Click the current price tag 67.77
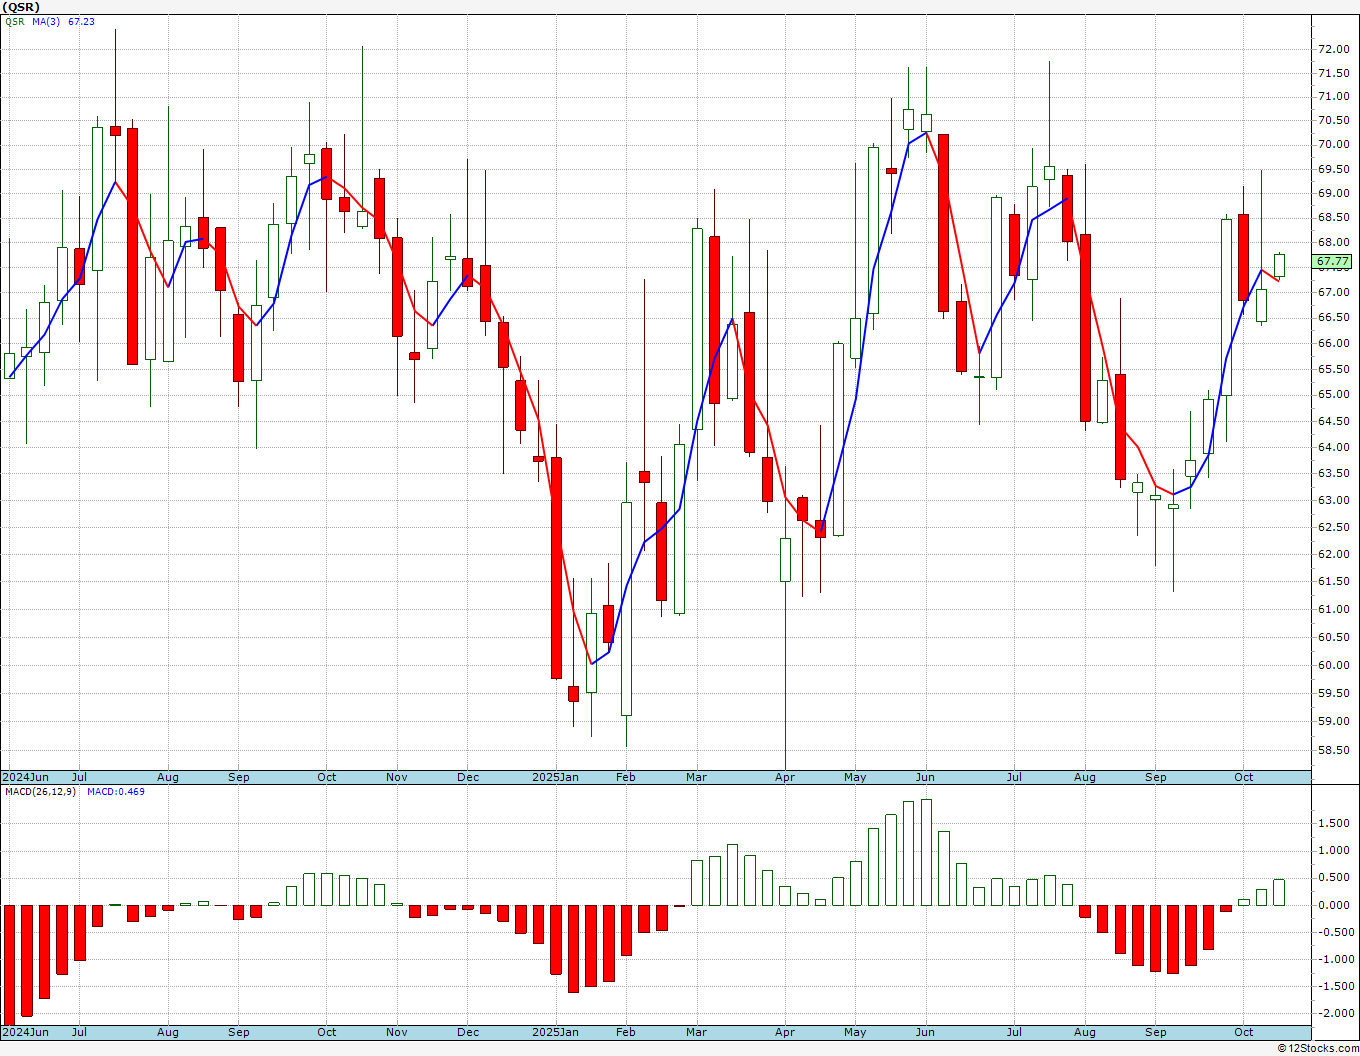Viewport: 1360px width, 1056px height. (x=1332, y=262)
